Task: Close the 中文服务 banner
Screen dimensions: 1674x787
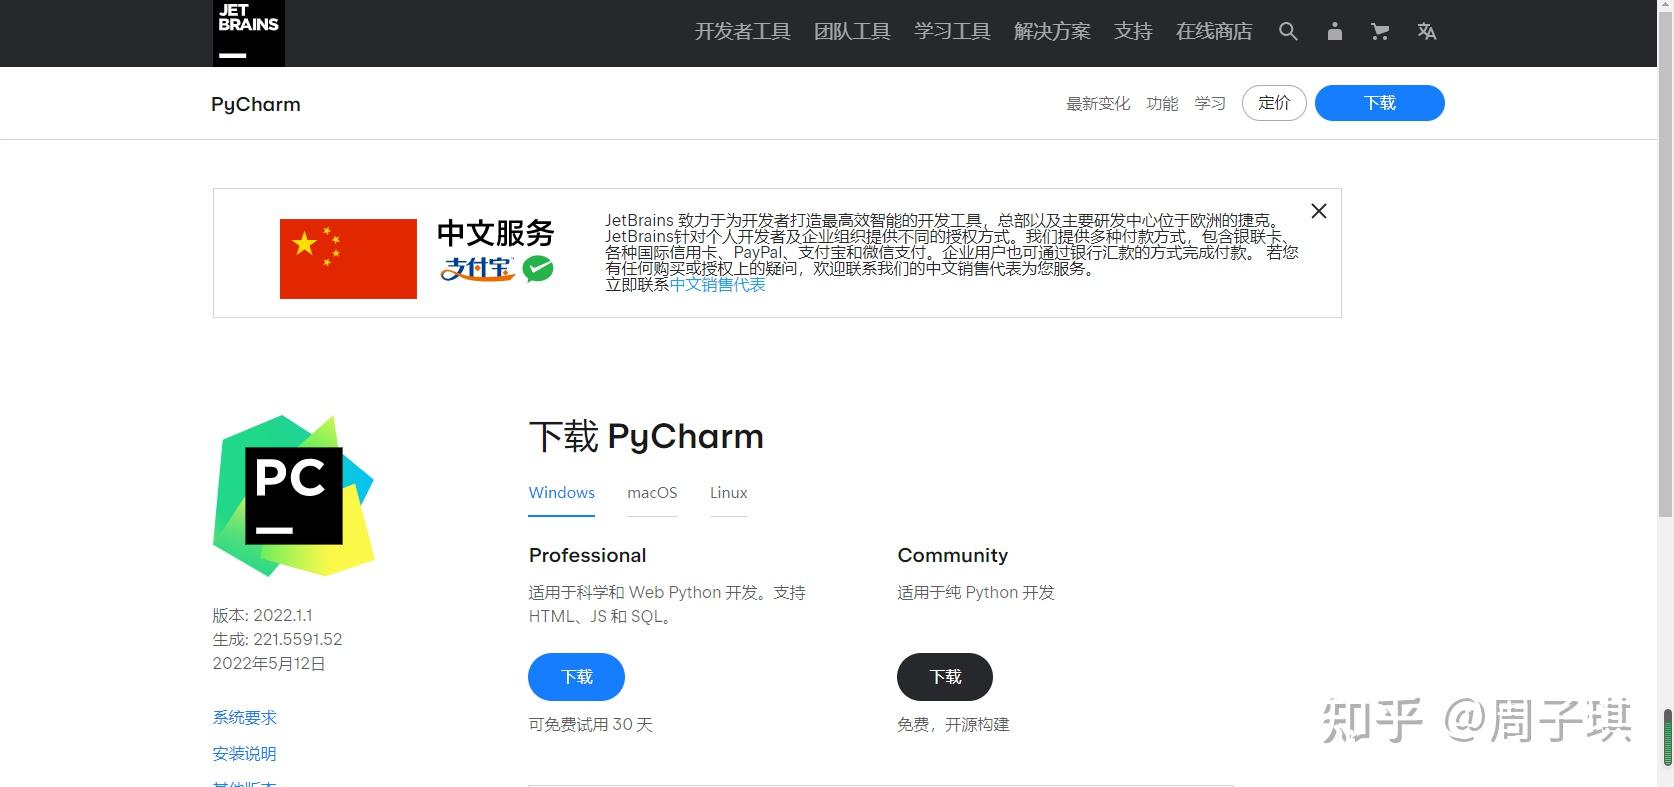Action: click(1319, 211)
